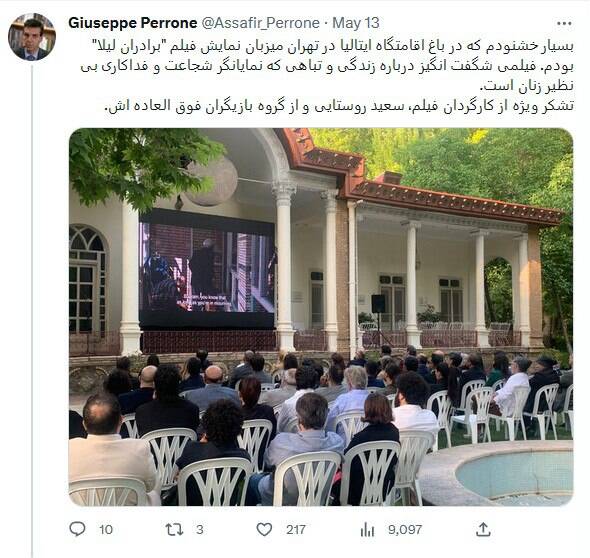Image resolution: width=590 pixels, height=558 pixels.
Task: Open the @Assafir_Perrone handle link
Action: pyautogui.click(x=261, y=23)
